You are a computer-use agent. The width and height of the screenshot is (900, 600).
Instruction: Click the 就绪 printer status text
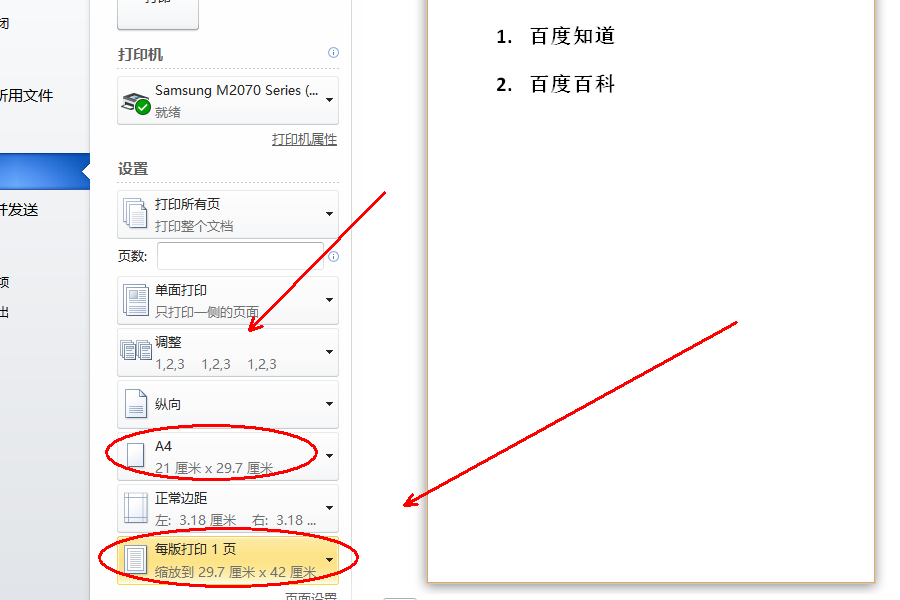(168, 113)
